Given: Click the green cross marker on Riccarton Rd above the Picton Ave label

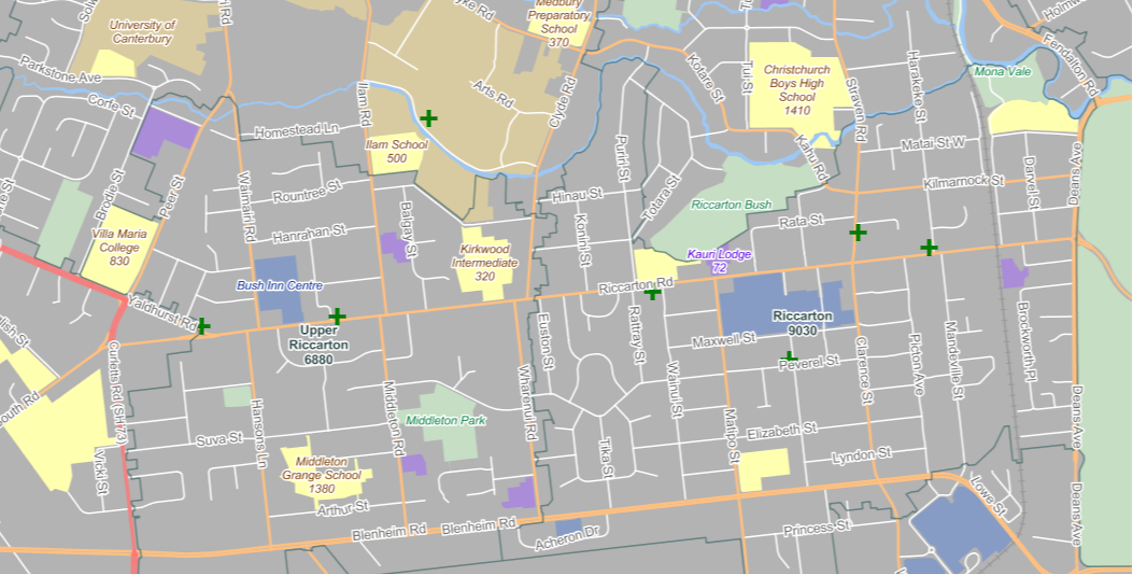Looking at the screenshot, I should 929,248.
